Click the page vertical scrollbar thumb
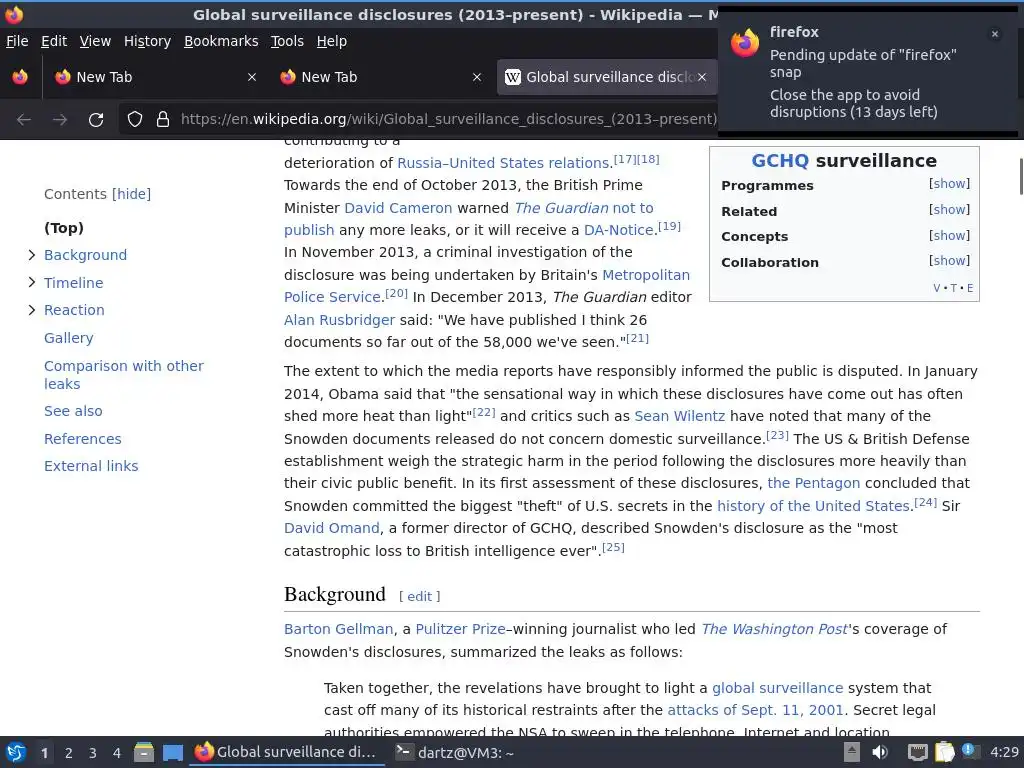Image resolution: width=1024 pixels, height=768 pixels. point(1020,176)
